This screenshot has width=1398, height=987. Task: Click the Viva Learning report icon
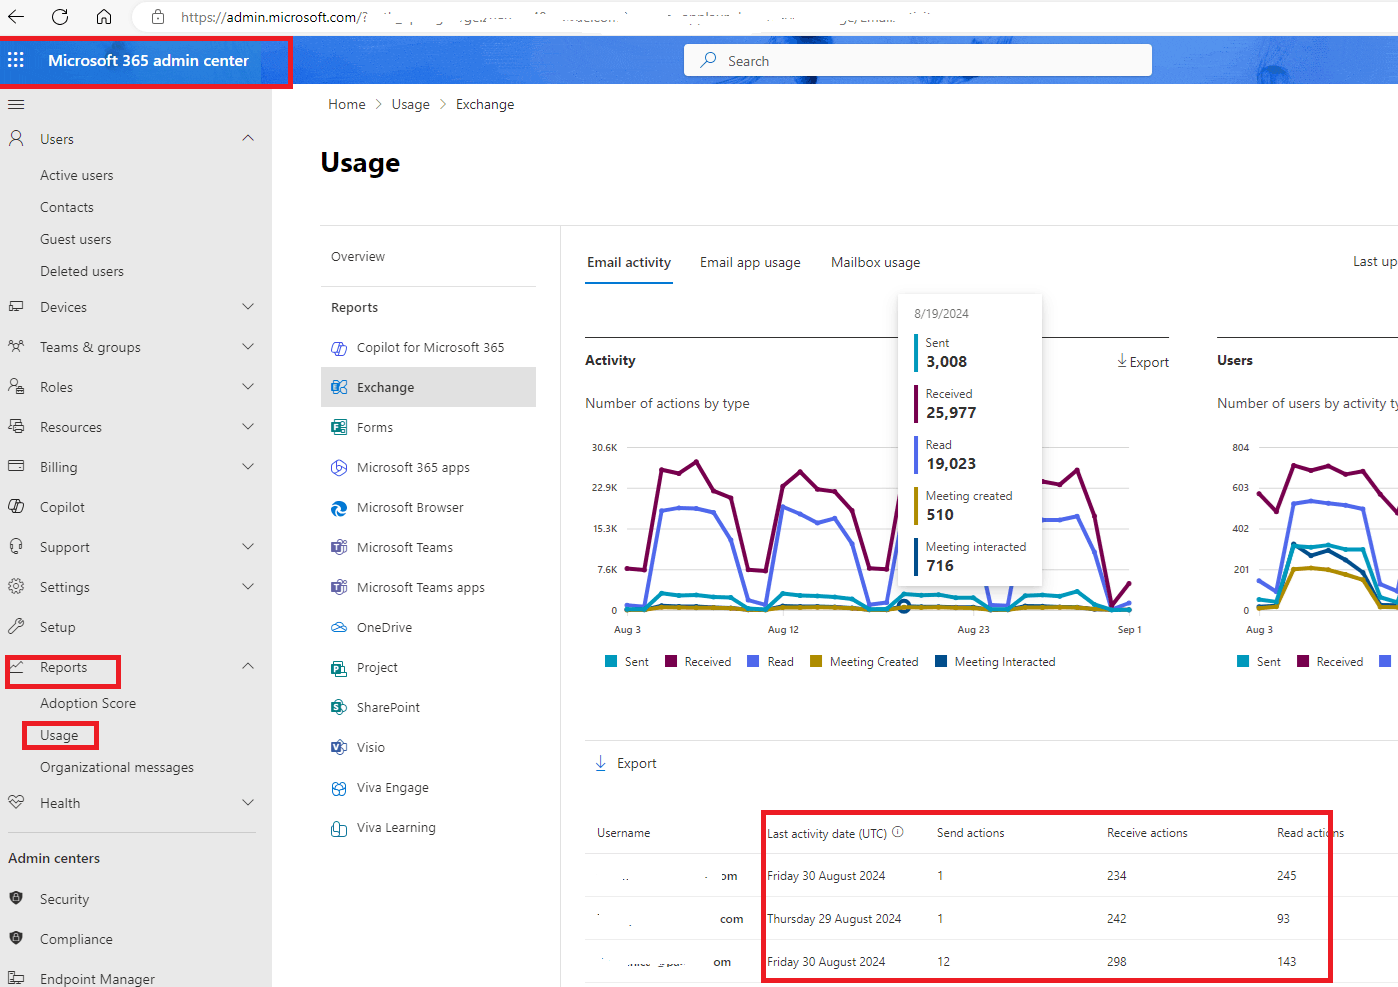pos(339,828)
